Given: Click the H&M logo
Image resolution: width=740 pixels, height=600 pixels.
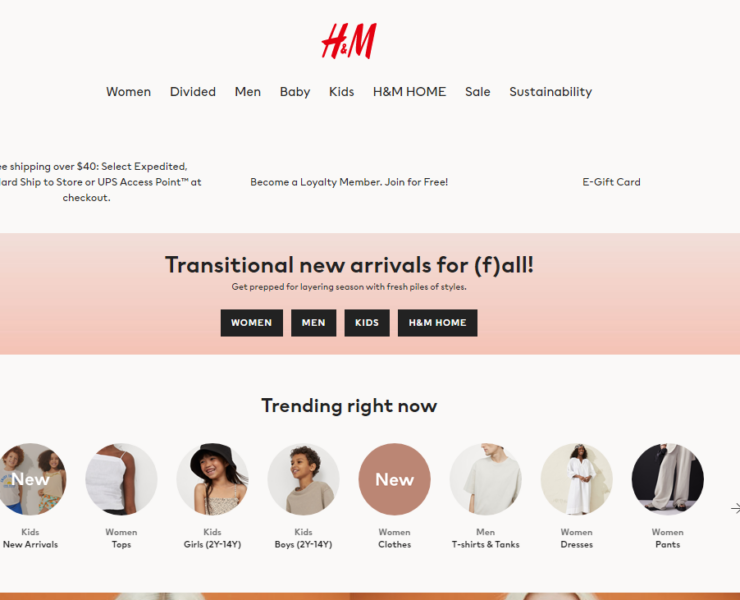Looking at the screenshot, I should 349,41.
